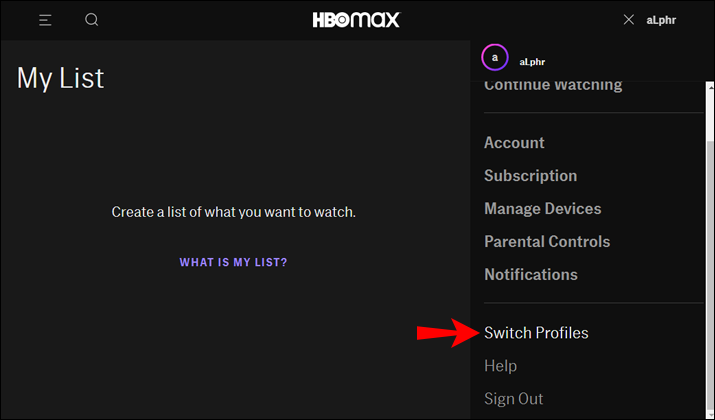This screenshot has height=420, width=715.
Task: Click Sign Out
Action: pyautogui.click(x=514, y=399)
